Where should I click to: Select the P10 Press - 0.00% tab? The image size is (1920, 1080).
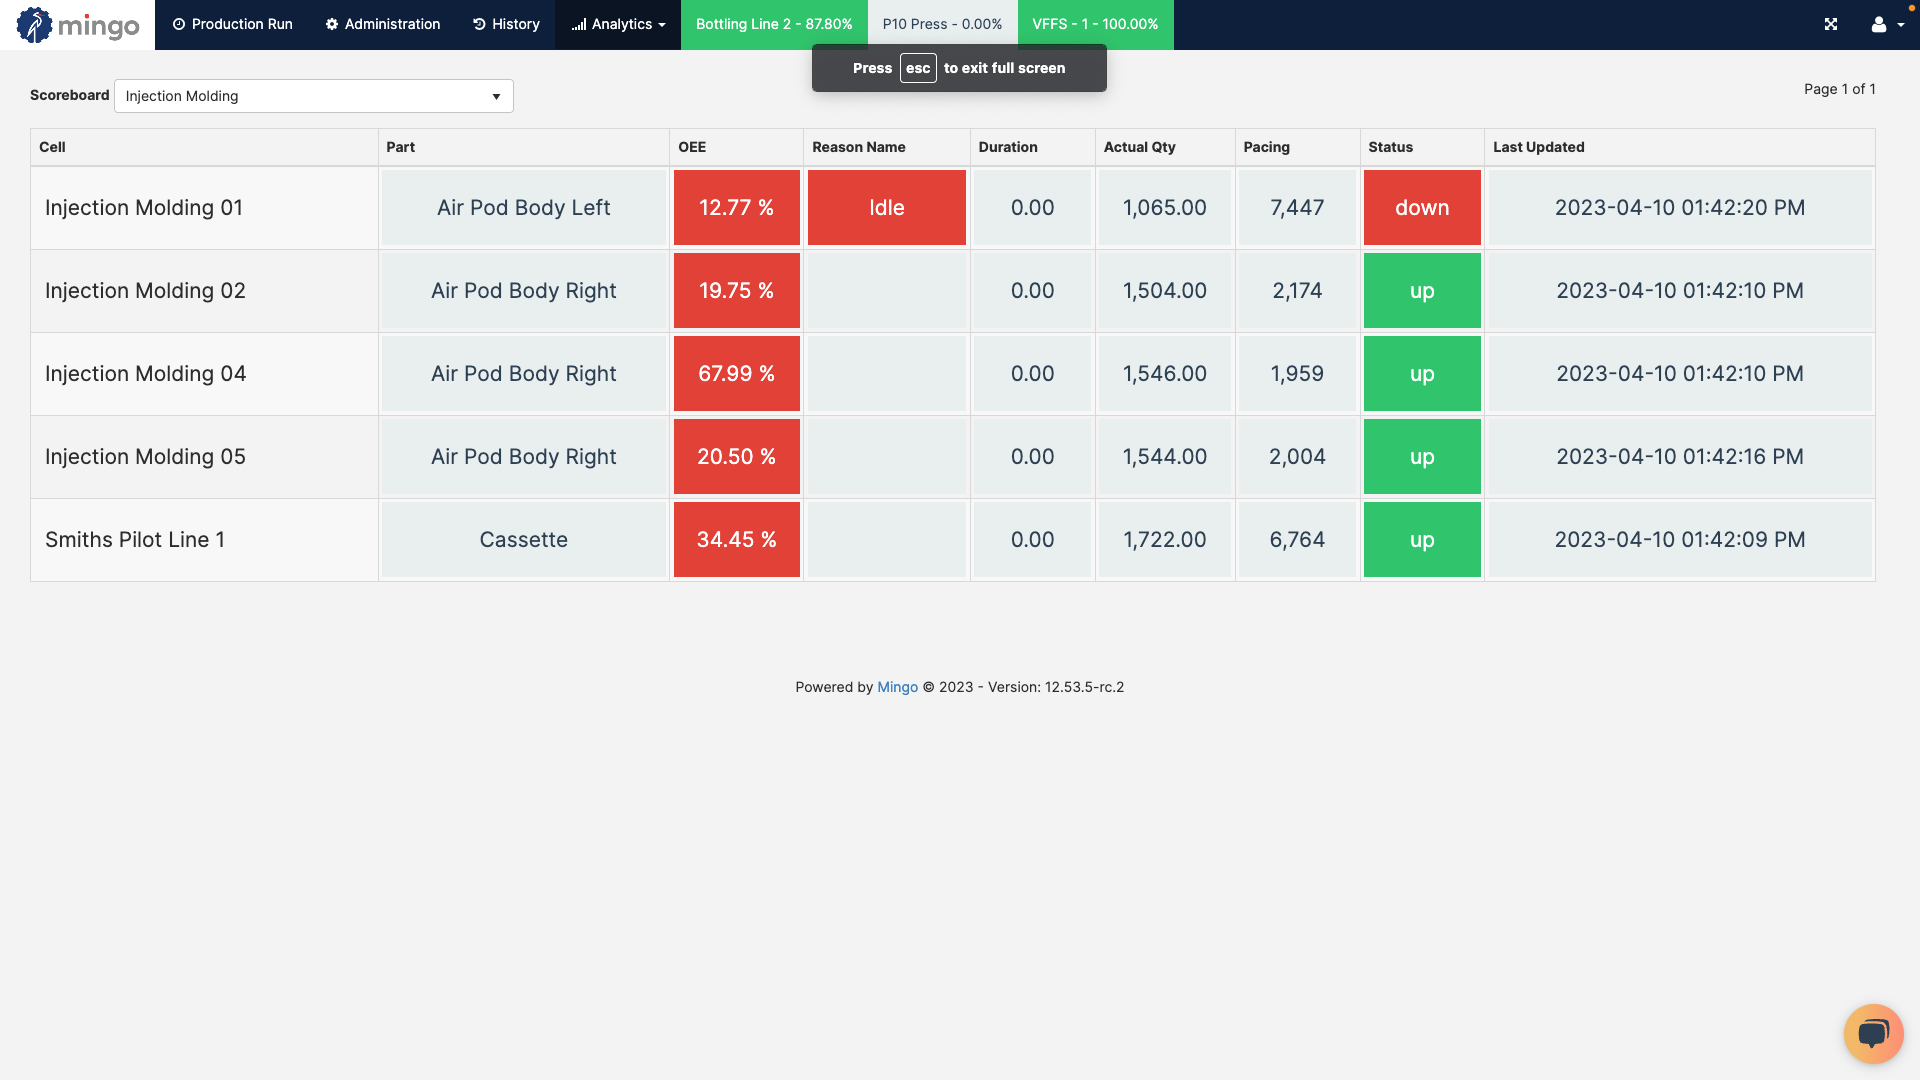pyautogui.click(x=941, y=24)
